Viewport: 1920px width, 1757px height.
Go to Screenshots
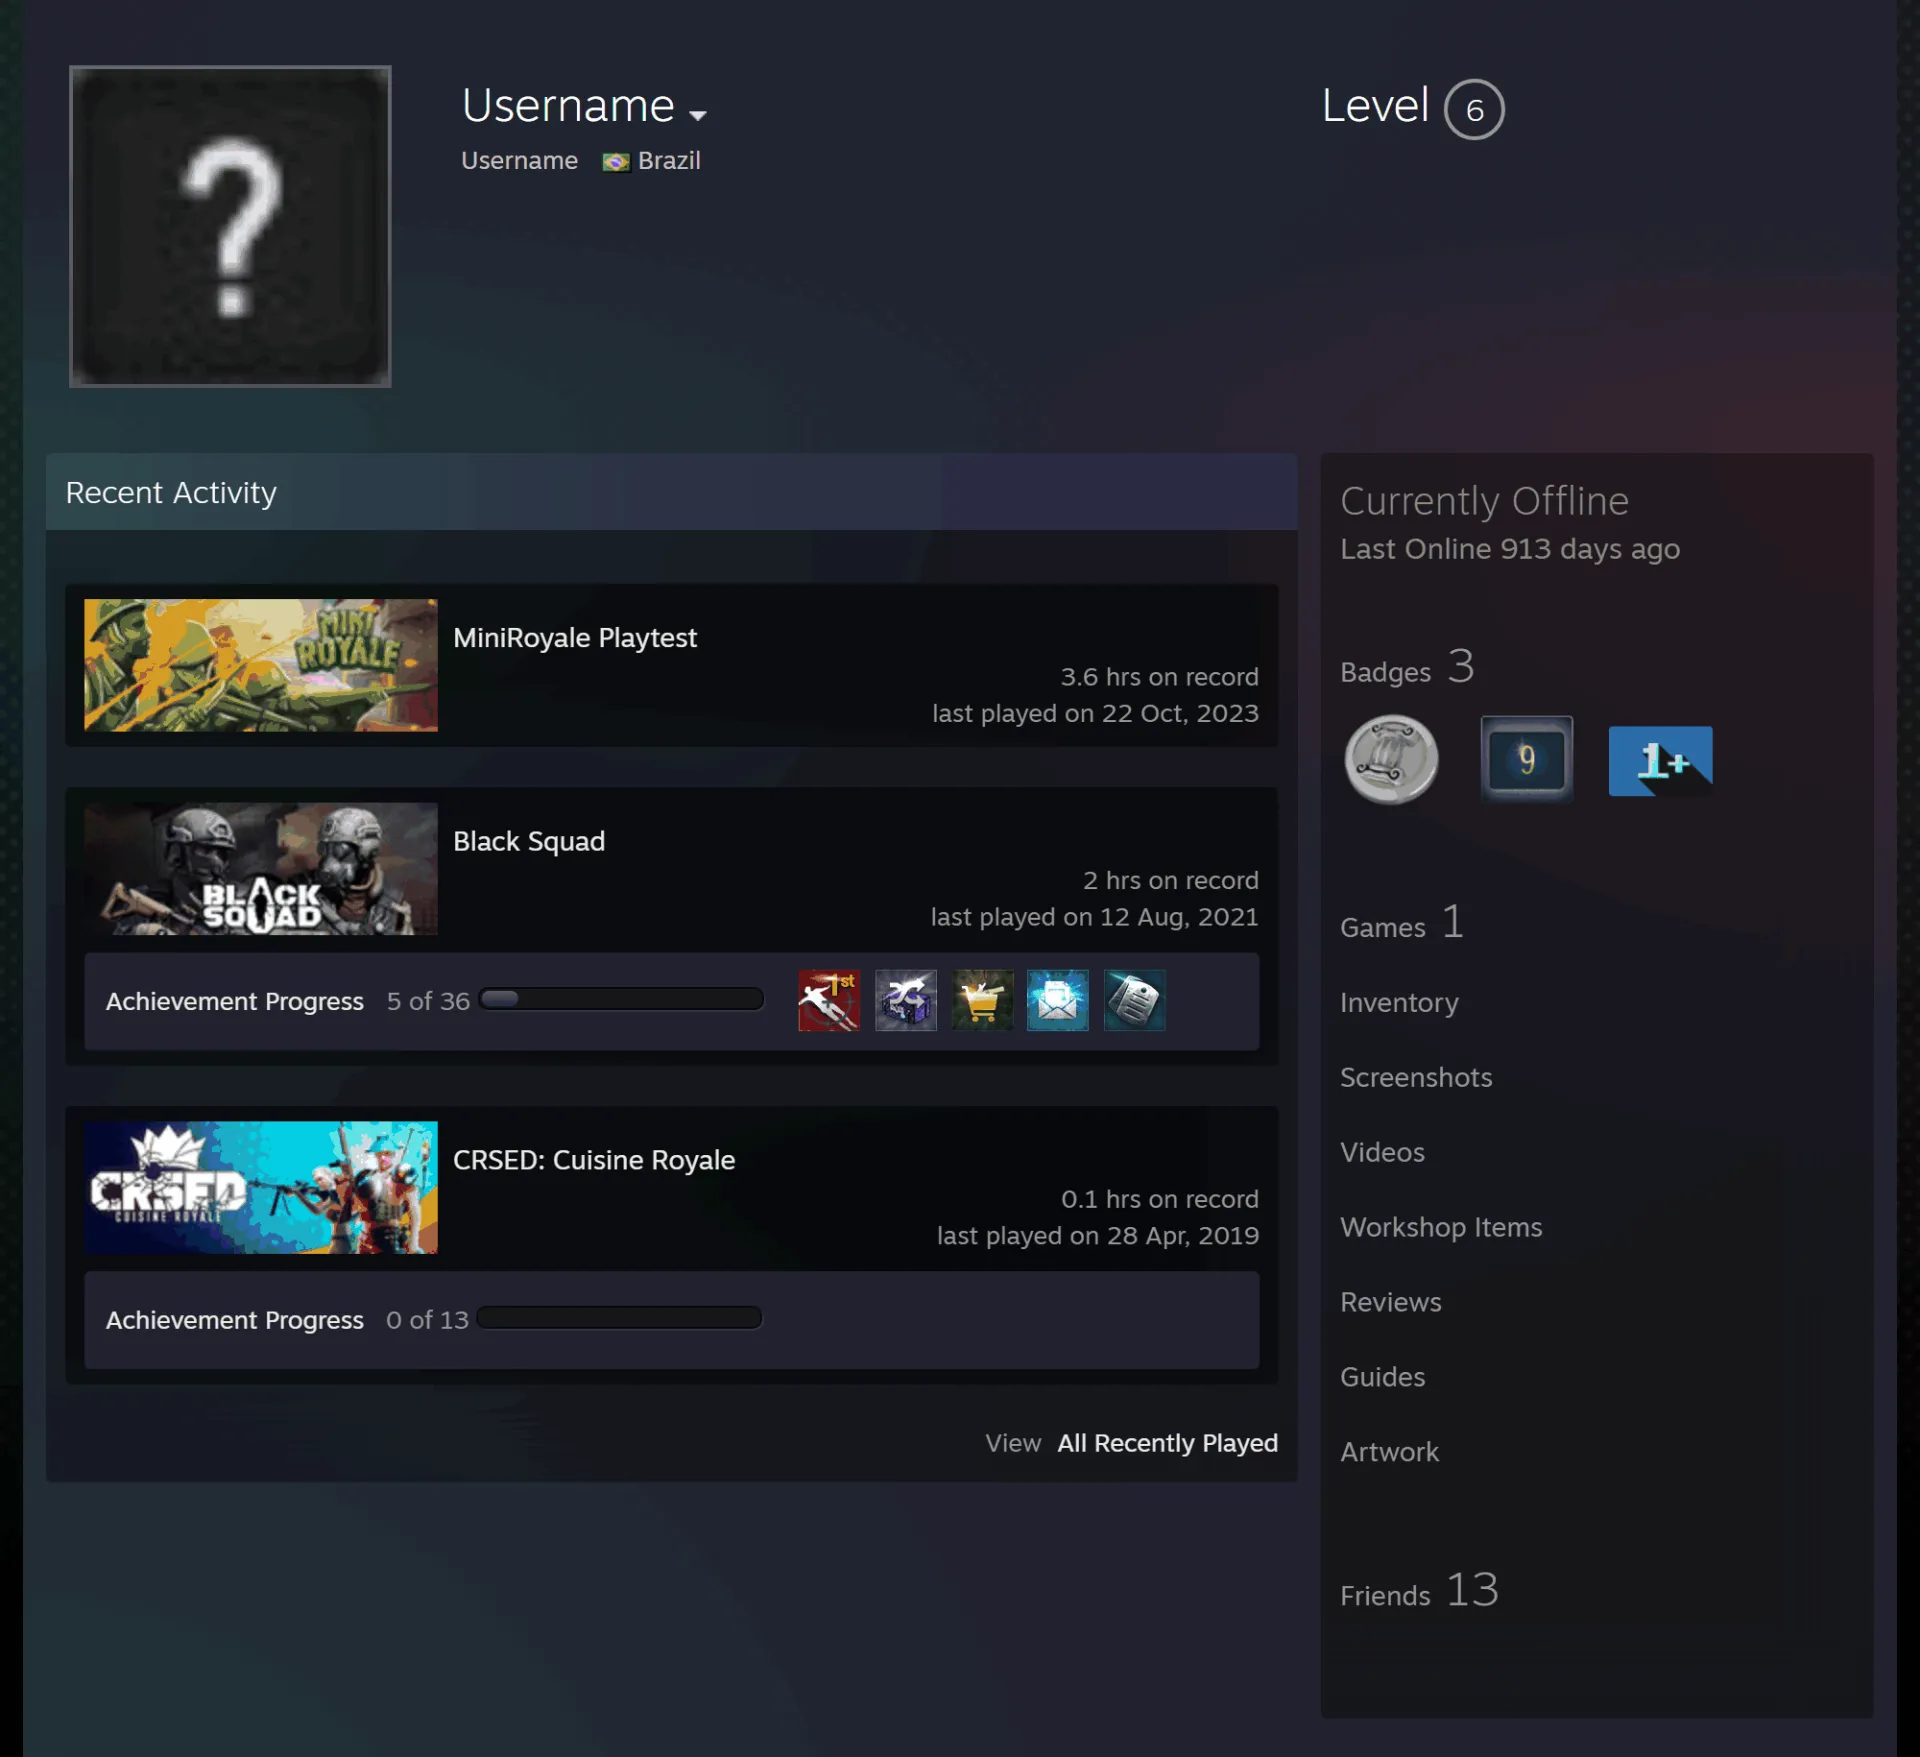click(1416, 1077)
